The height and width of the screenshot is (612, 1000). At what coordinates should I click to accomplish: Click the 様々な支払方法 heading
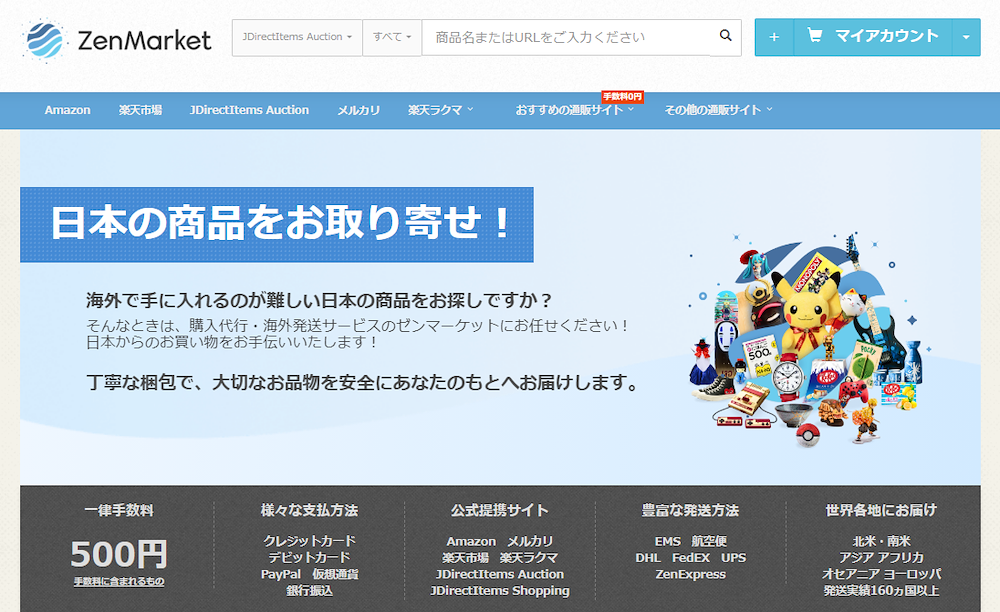pyautogui.click(x=309, y=510)
